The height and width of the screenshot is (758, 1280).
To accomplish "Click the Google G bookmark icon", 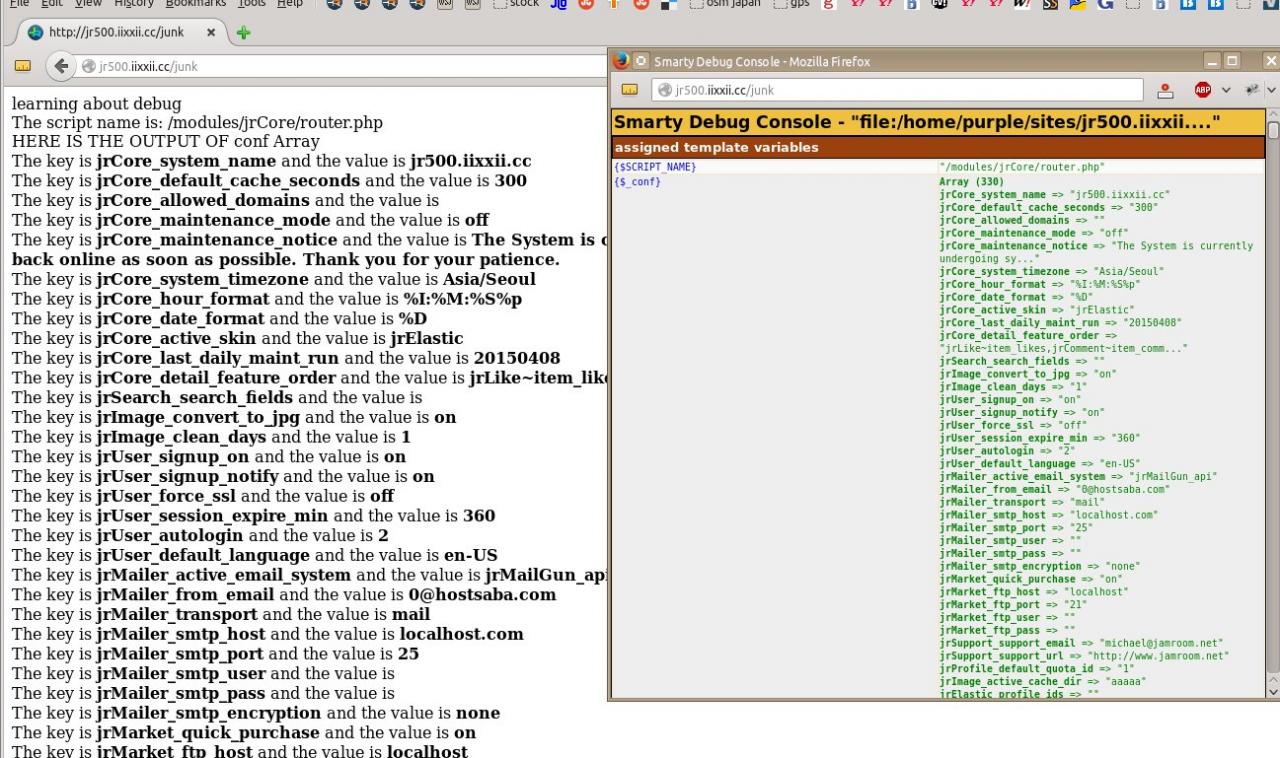I will [x=1101, y=5].
